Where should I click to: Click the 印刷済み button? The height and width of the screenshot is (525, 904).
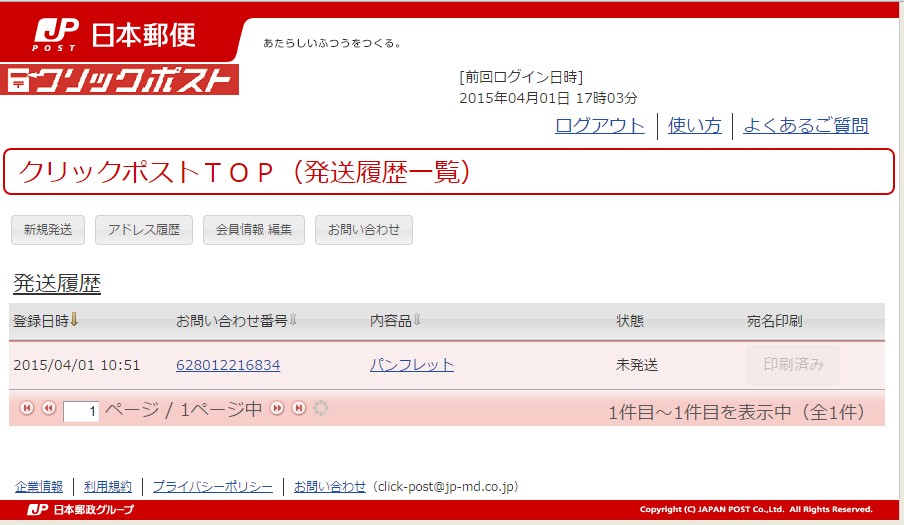pos(793,365)
